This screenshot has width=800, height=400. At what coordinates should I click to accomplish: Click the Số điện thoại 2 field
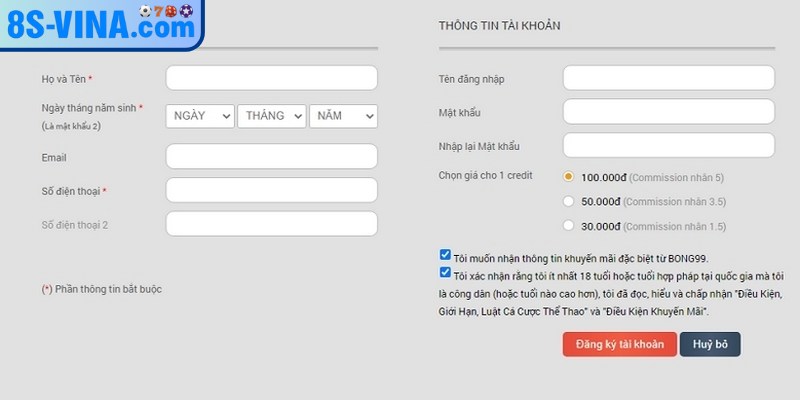point(271,224)
